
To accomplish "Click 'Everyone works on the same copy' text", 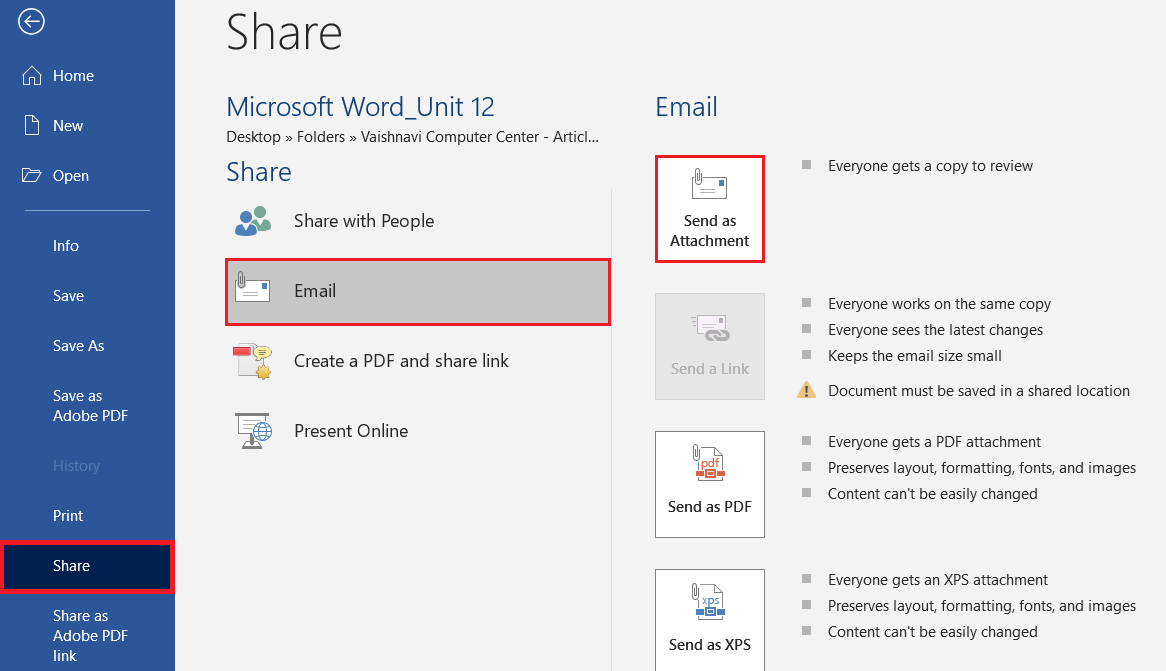I will coord(939,304).
